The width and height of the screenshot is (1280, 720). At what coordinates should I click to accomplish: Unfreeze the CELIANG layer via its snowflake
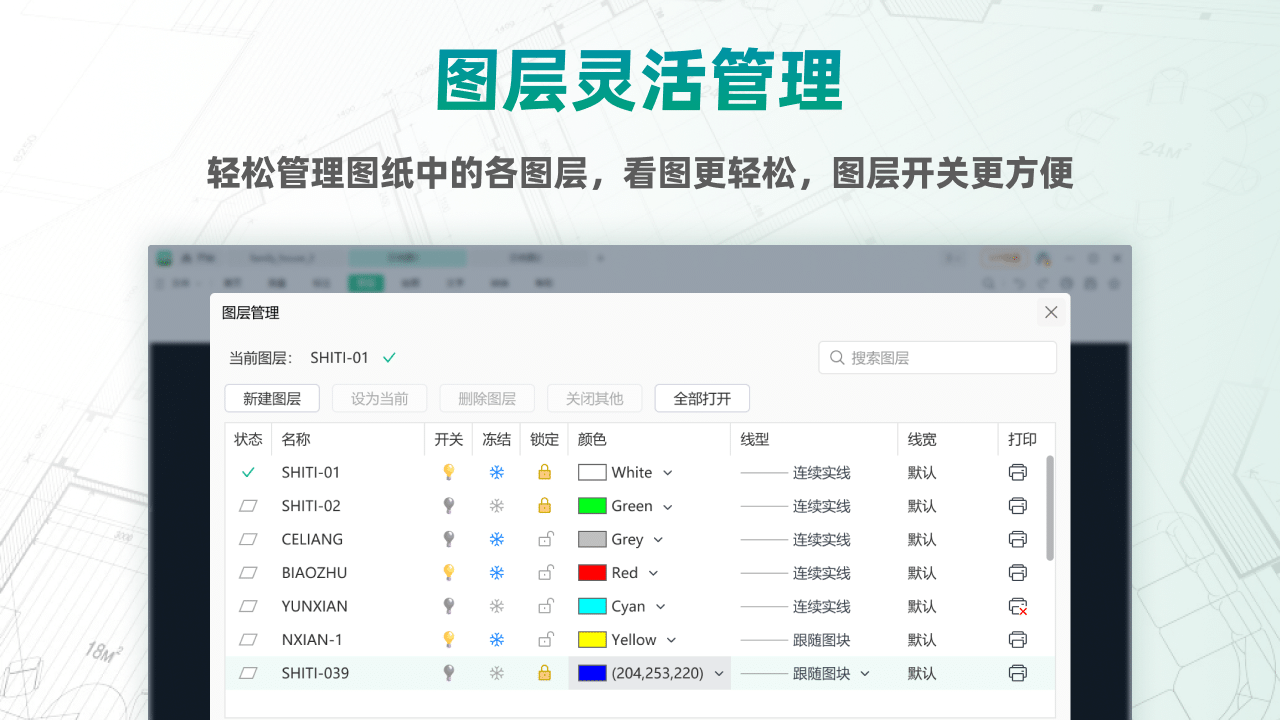pyautogui.click(x=496, y=539)
